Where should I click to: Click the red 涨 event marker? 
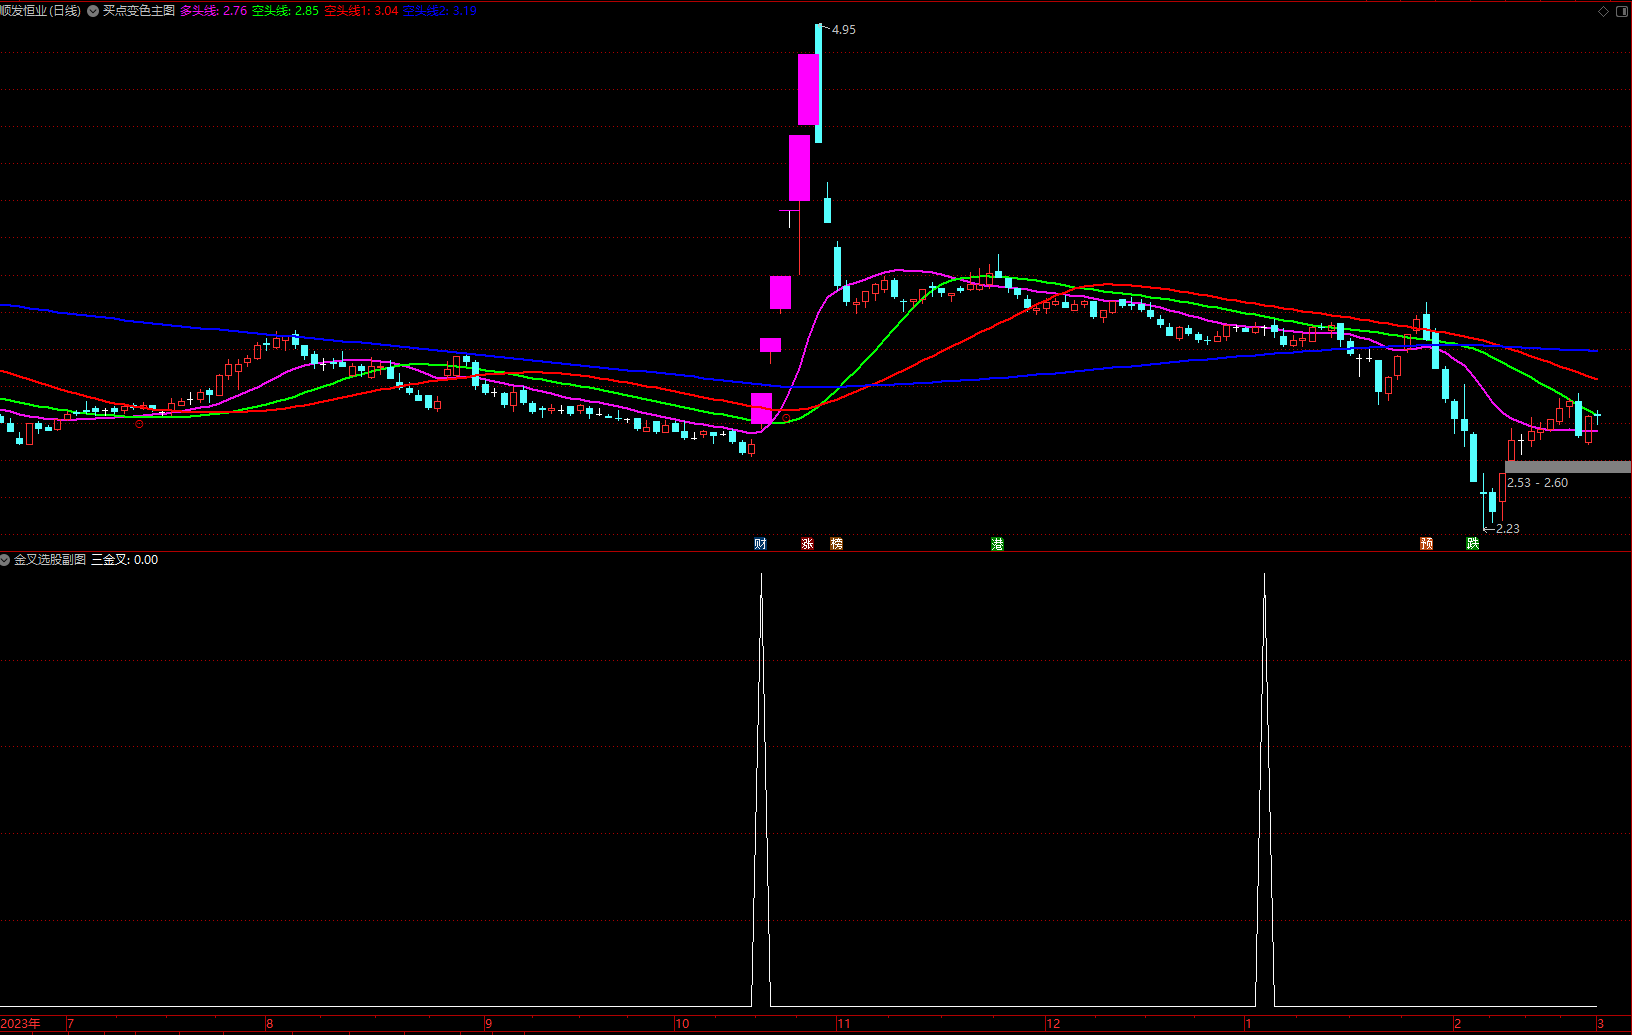807,544
